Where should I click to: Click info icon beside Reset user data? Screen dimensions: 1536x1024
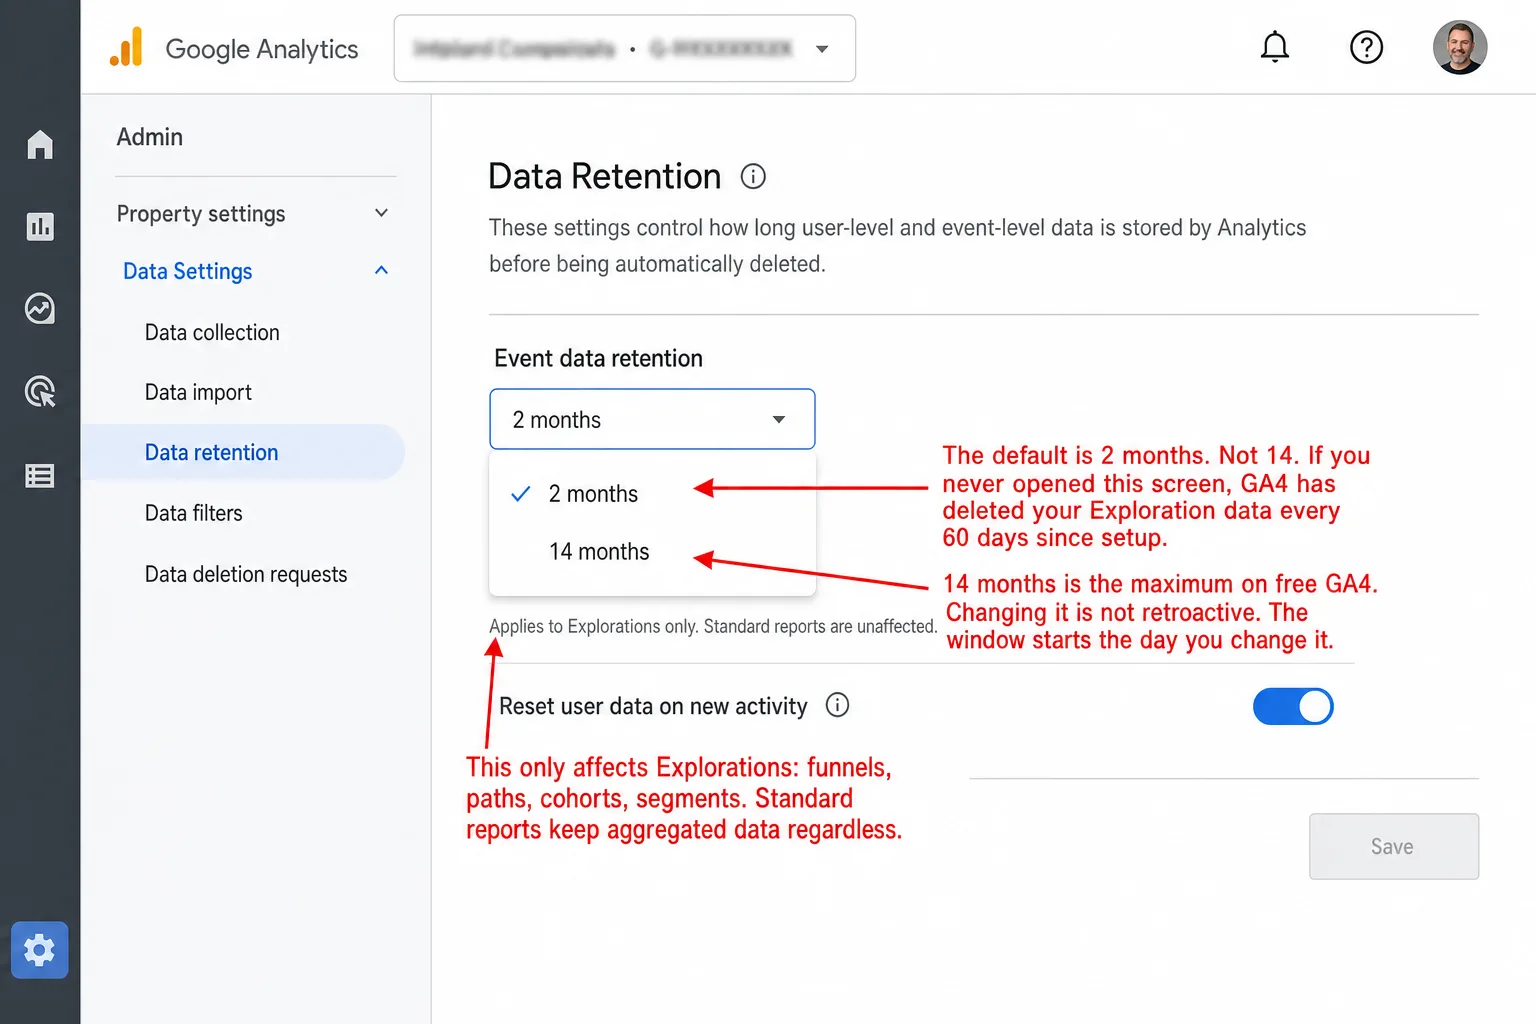click(x=838, y=705)
